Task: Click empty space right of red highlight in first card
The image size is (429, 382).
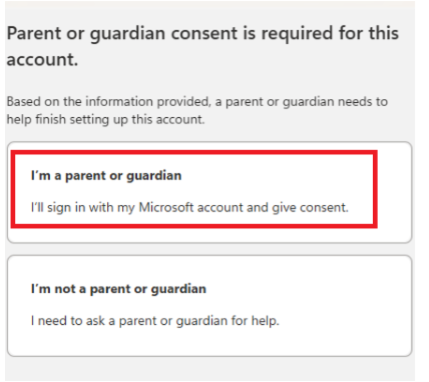Action: (394, 192)
